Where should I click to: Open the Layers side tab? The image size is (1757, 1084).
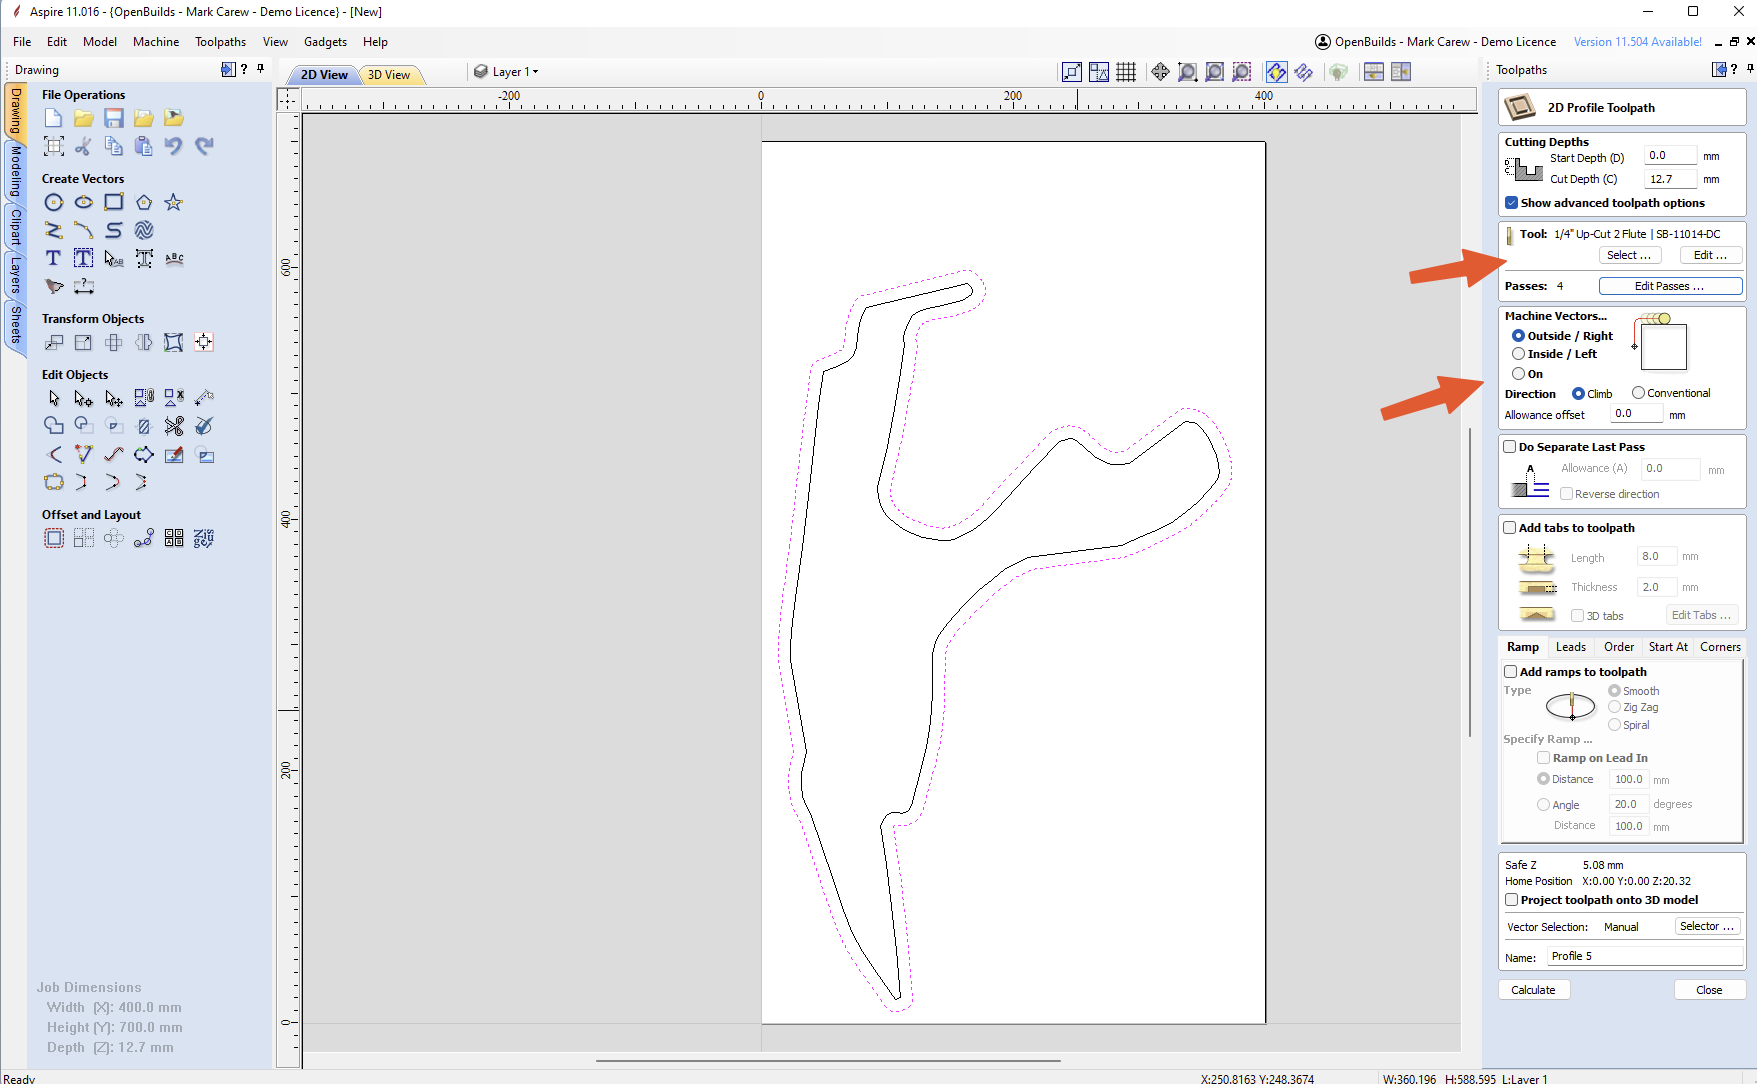coord(16,275)
